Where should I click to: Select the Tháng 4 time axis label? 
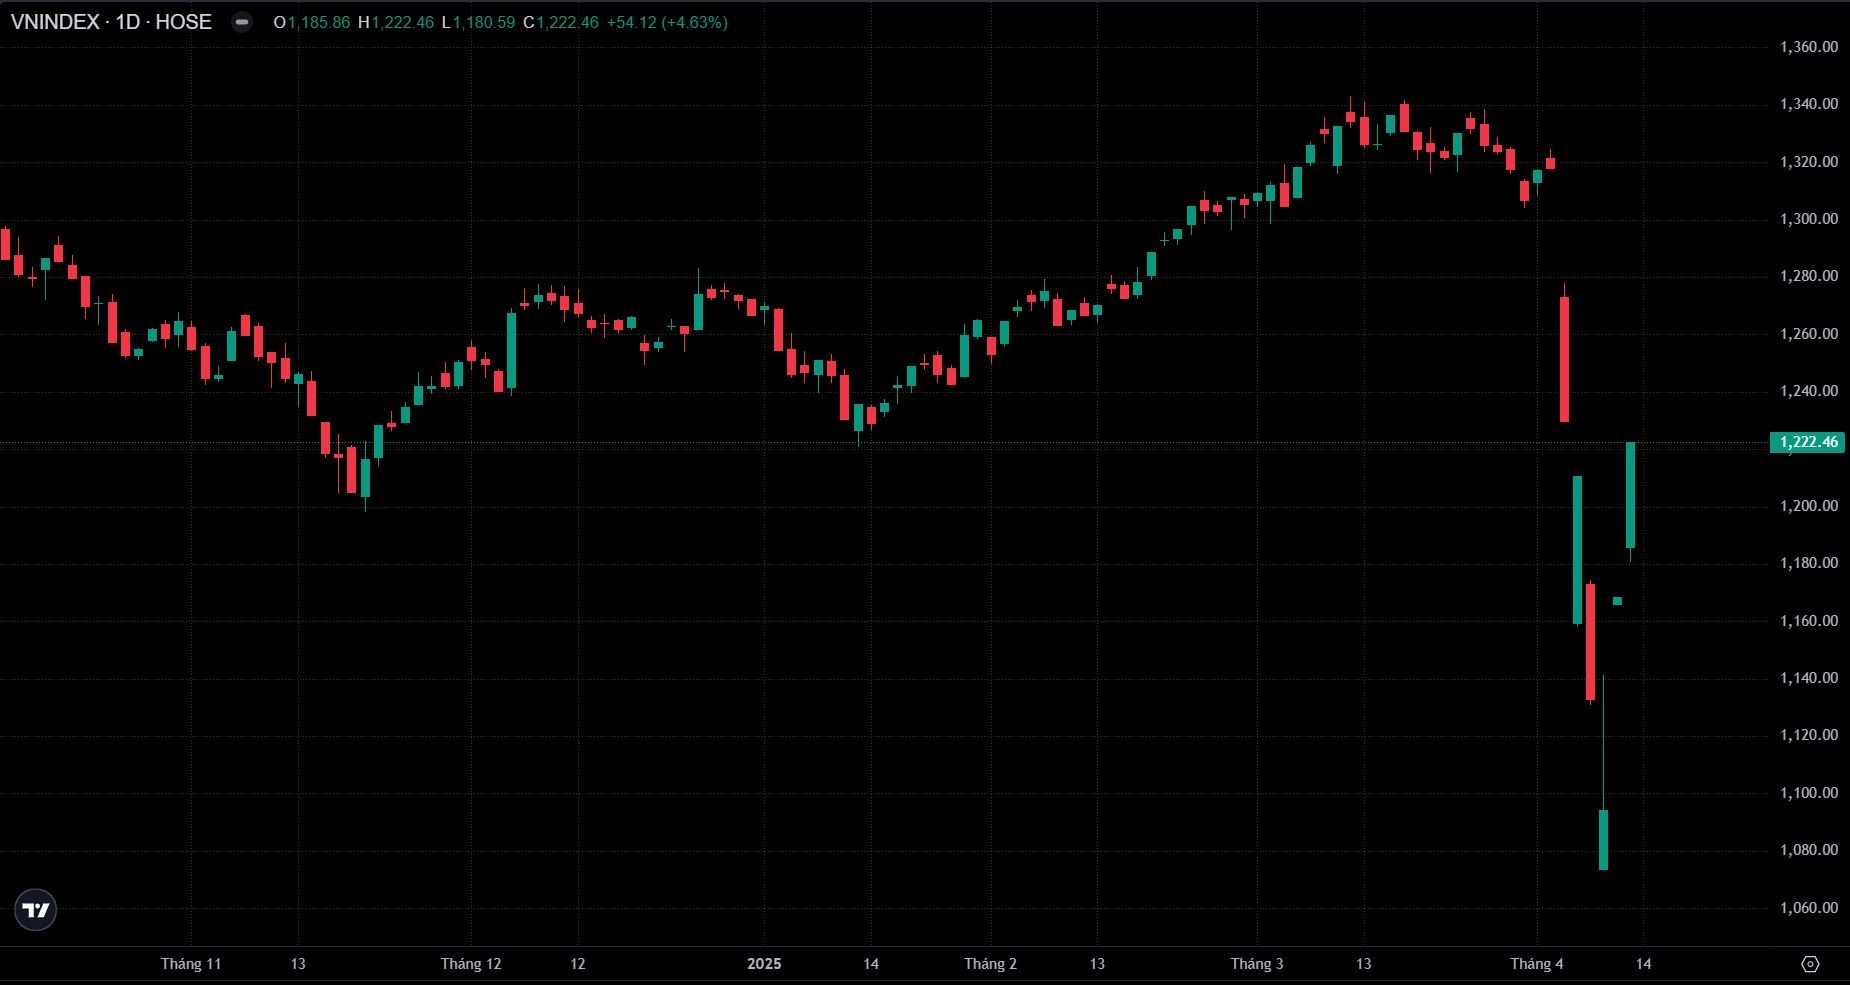1537,964
